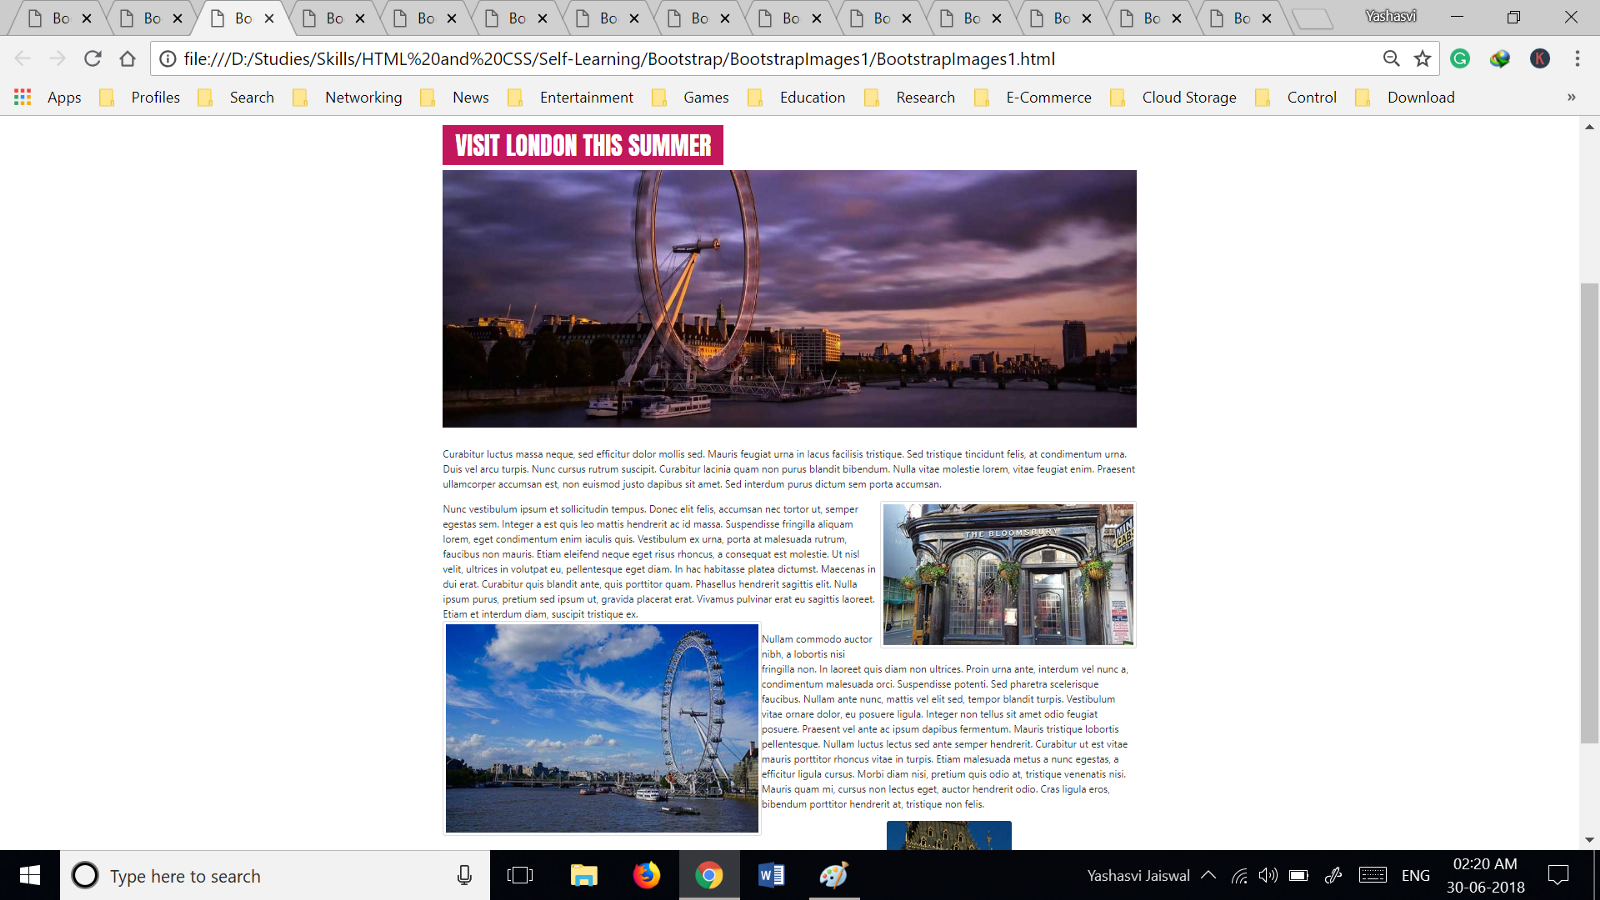The width and height of the screenshot is (1600, 900).
Task: Open the Download bookmark folder
Action: point(1406,97)
